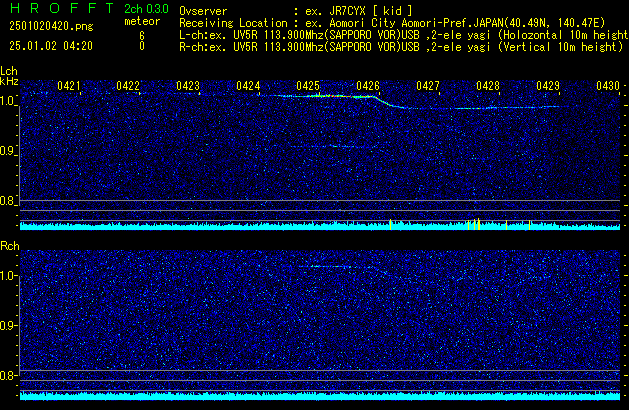Image resolution: width=629 pixels, height=410 pixels.
Task: Click the 1.0 frequency label in Lch
Action: (8, 101)
